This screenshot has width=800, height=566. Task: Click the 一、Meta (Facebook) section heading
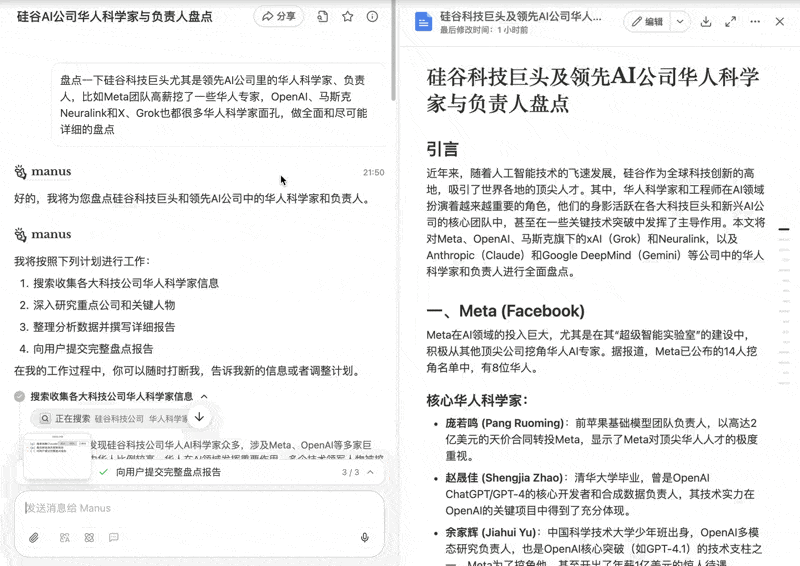(506, 311)
